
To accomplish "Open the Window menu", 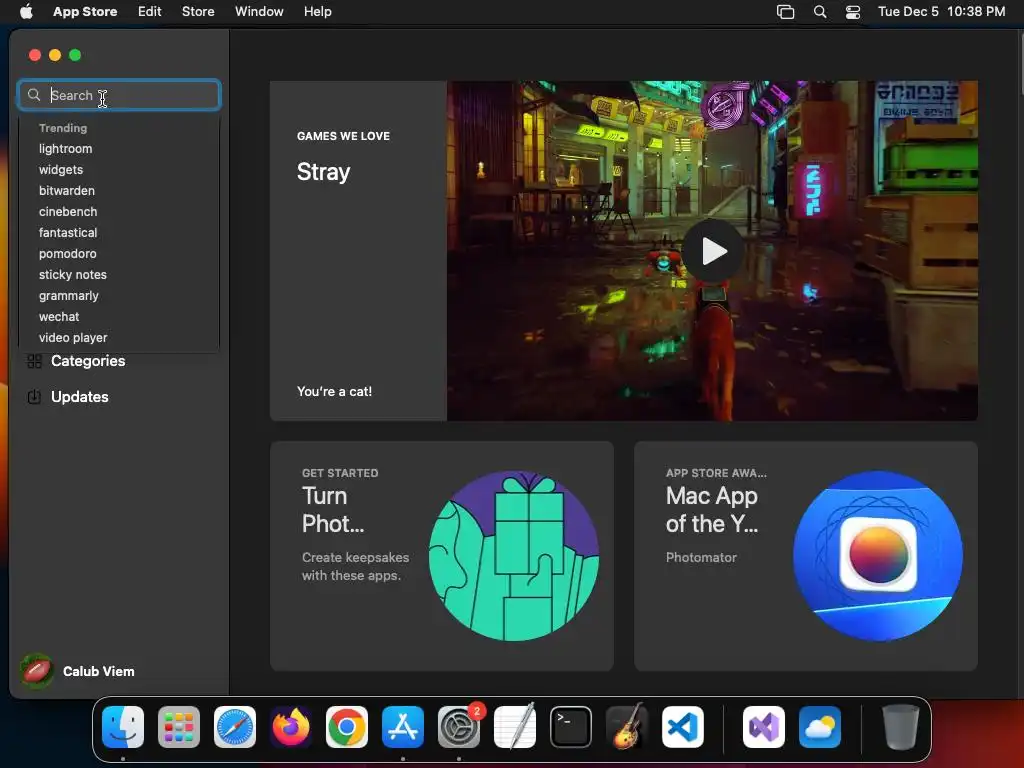I will (259, 12).
